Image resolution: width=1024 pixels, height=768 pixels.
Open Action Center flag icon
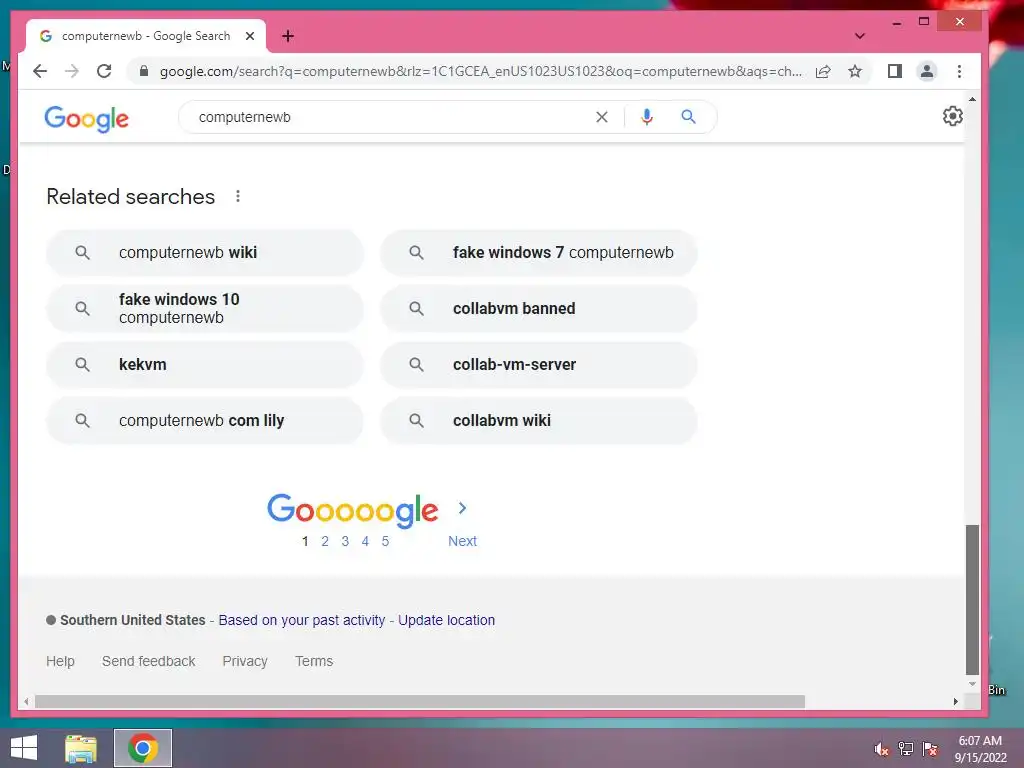click(930, 749)
